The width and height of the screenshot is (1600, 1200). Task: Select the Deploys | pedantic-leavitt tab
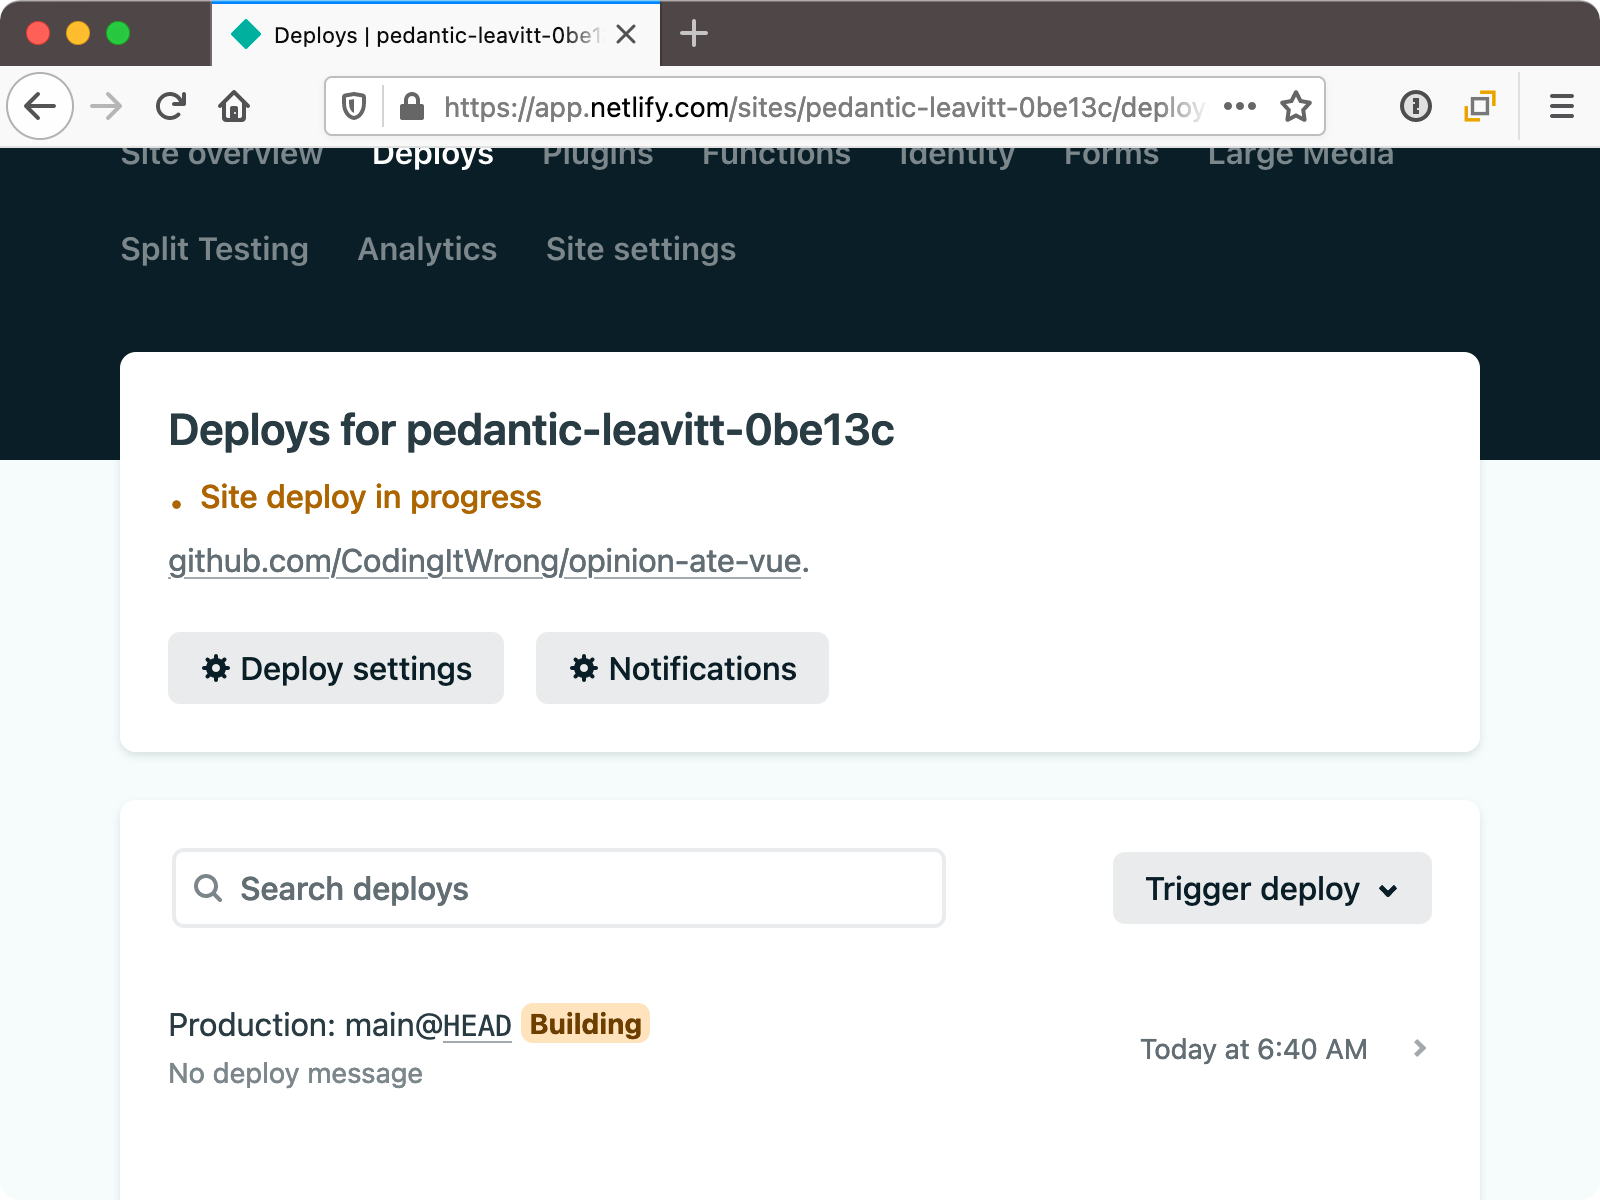pyautogui.click(x=436, y=35)
